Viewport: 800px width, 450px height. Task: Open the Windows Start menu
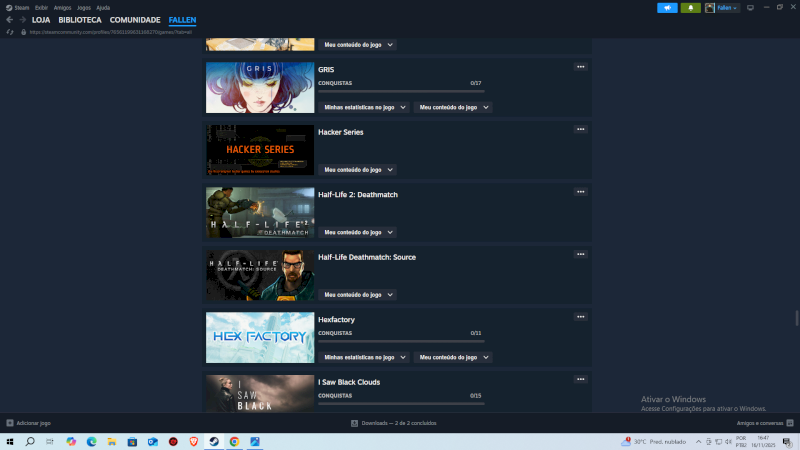pyautogui.click(x=10, y=441)
